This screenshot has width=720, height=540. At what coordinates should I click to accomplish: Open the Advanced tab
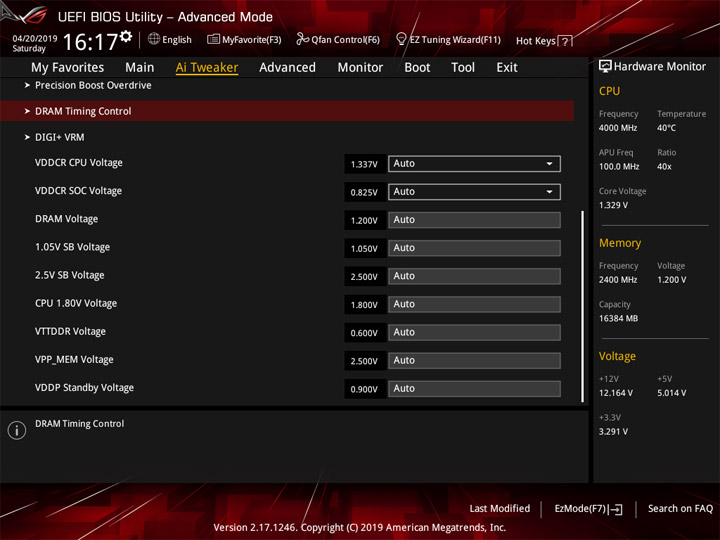pos(287,68)
